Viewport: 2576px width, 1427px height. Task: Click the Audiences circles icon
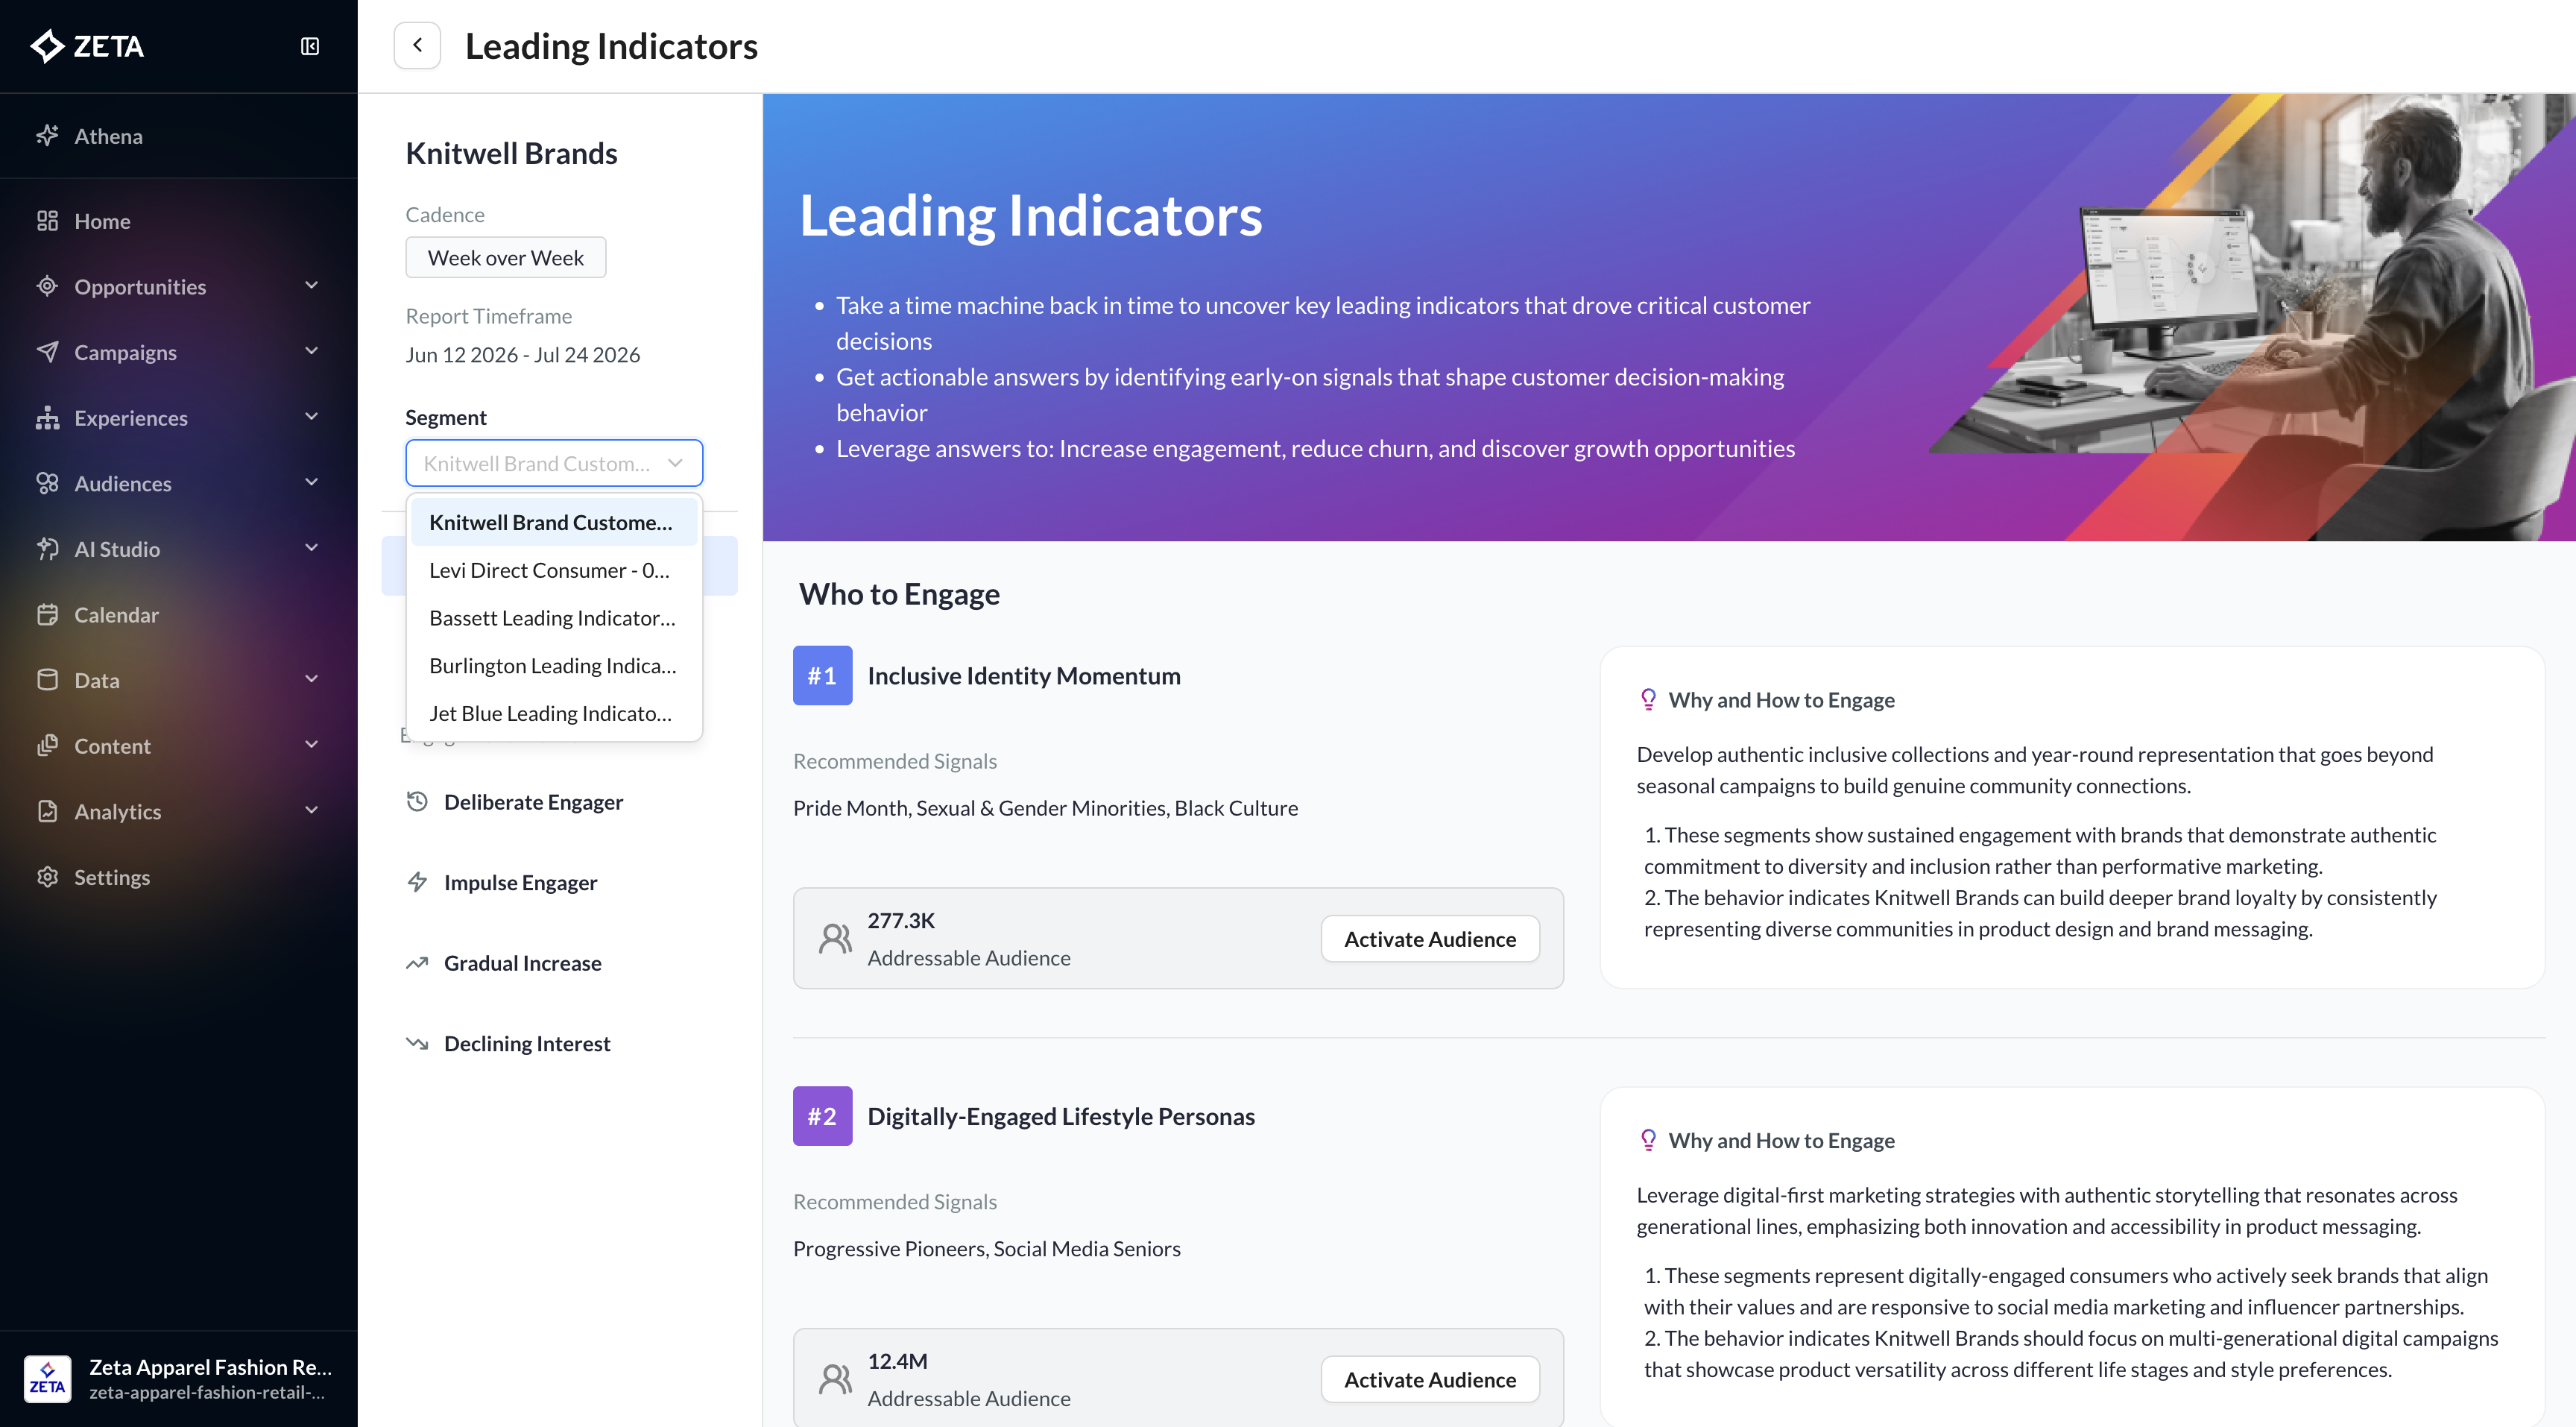[x=47, y=483]
